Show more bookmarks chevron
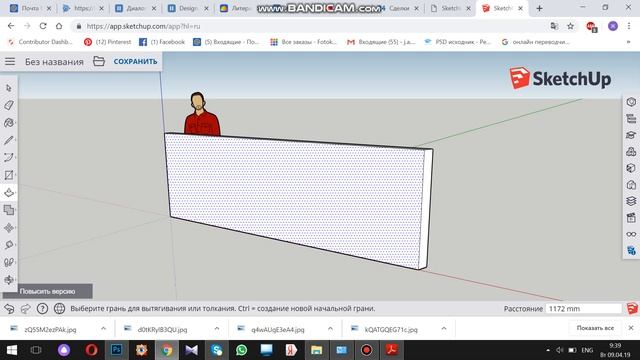640x360 pixels. pos(629,42)
